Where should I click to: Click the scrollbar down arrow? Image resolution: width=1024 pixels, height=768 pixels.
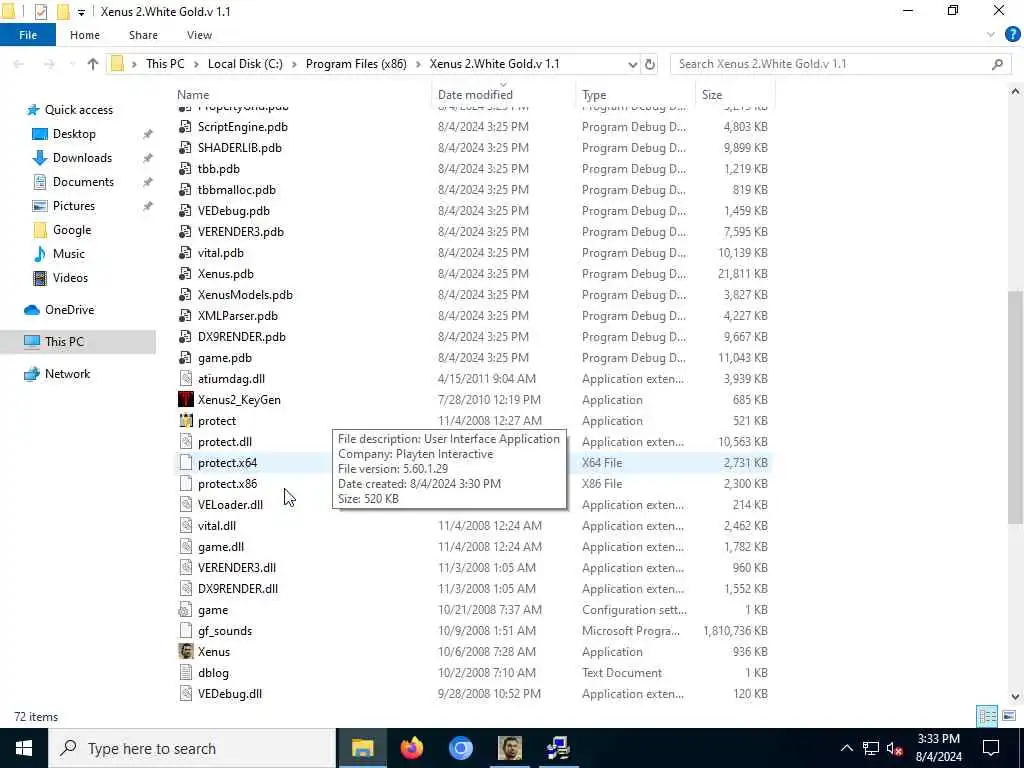pyautogui.click(x=1016, y=696)
